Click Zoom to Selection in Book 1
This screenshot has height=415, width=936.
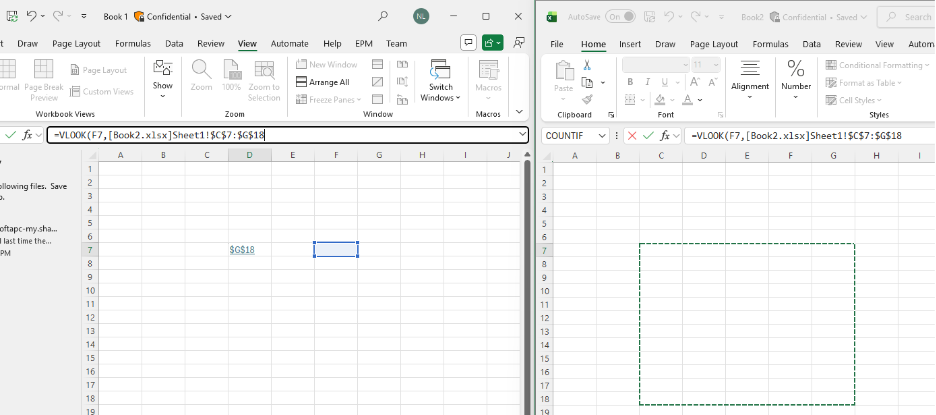264,80
